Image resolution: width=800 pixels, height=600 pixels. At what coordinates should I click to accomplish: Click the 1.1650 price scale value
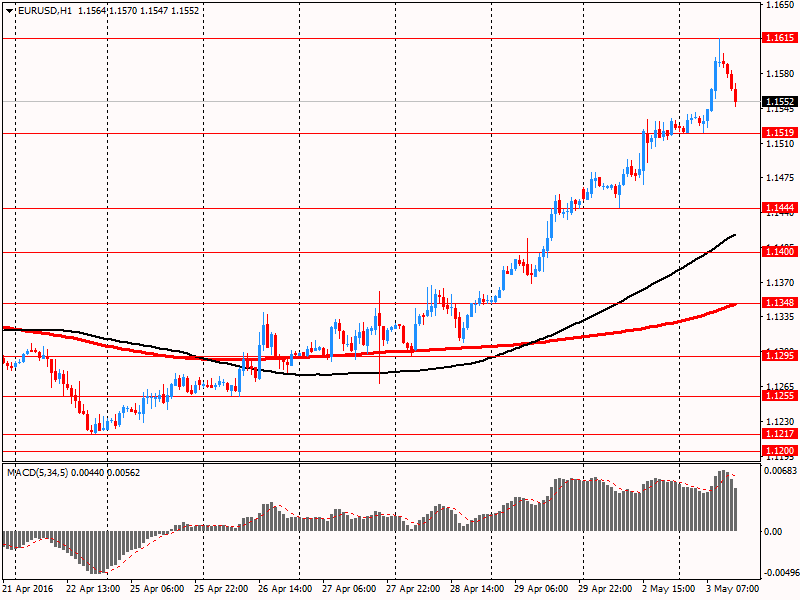click(780, 5)
